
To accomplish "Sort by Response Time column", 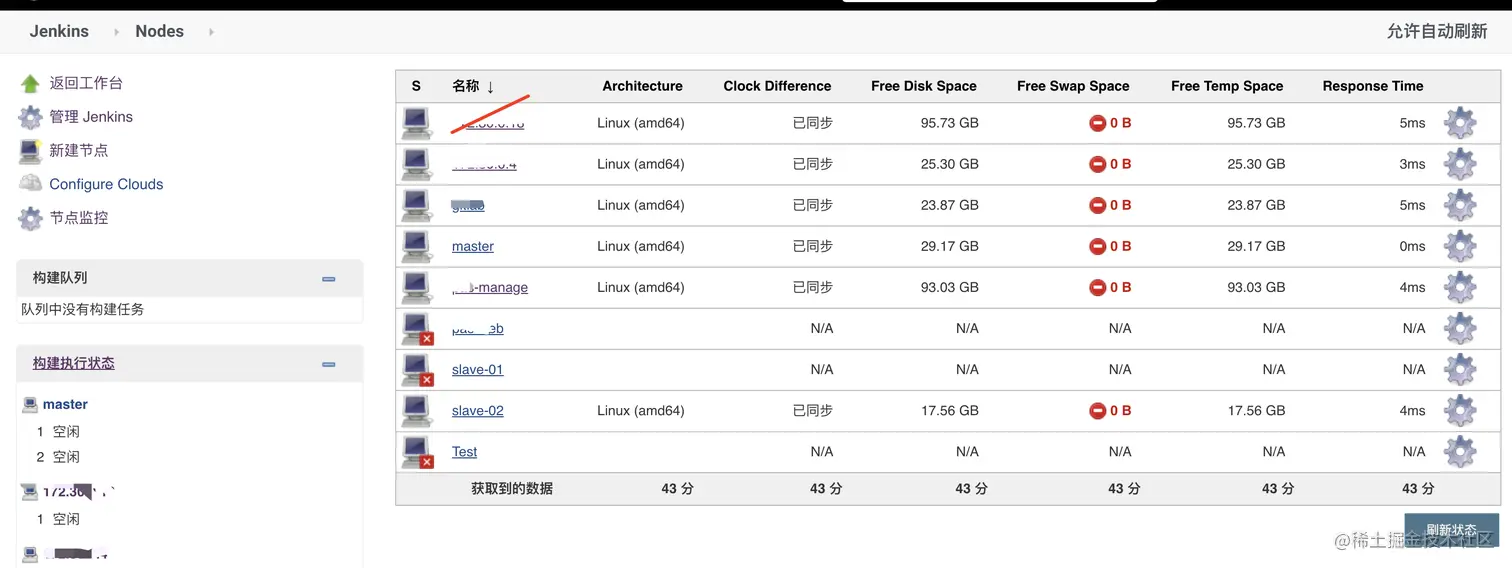I will pos(1372,86).
